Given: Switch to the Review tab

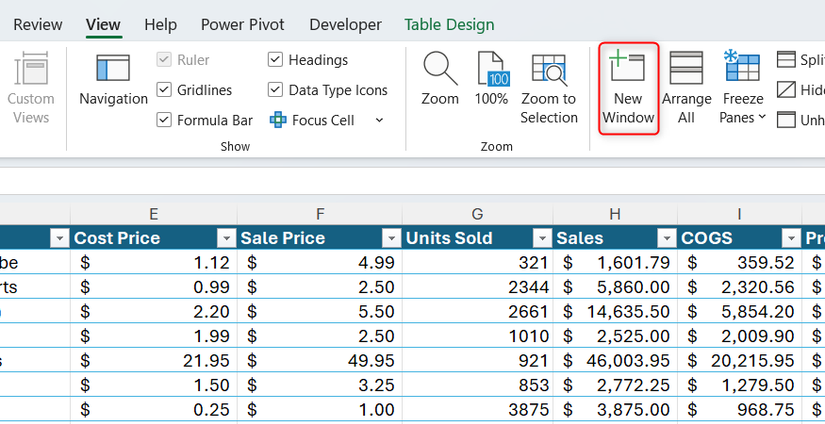Looking at the screenshot, I should [38, 25].
